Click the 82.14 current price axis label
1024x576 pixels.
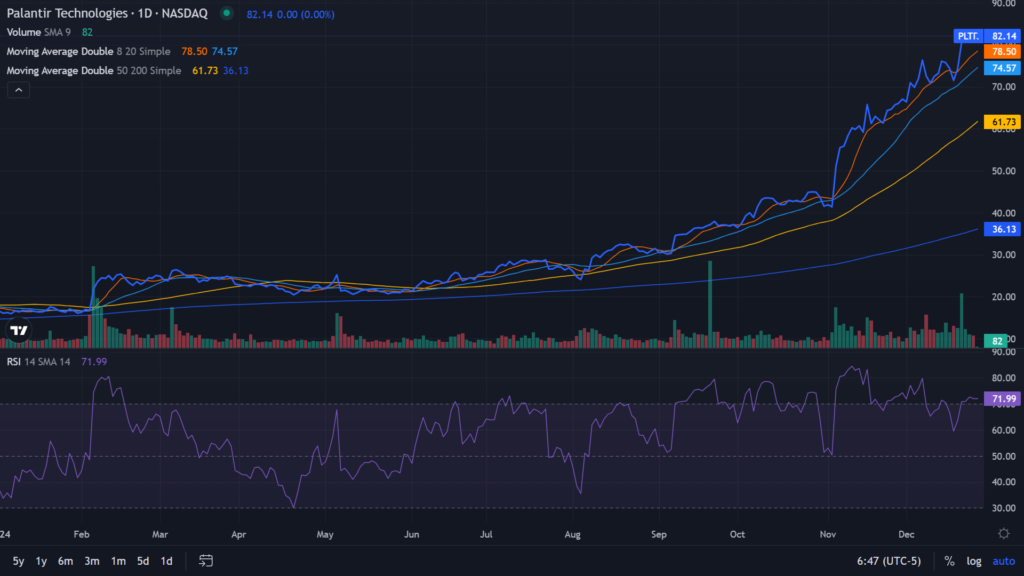pos(1003,35)
